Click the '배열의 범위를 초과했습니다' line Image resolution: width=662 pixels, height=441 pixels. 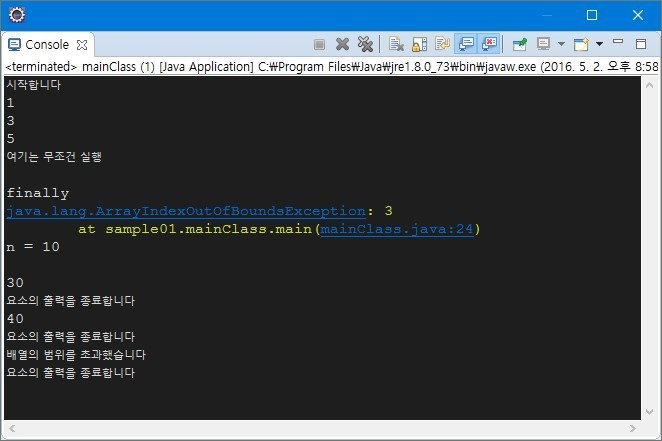click(76, 354)
